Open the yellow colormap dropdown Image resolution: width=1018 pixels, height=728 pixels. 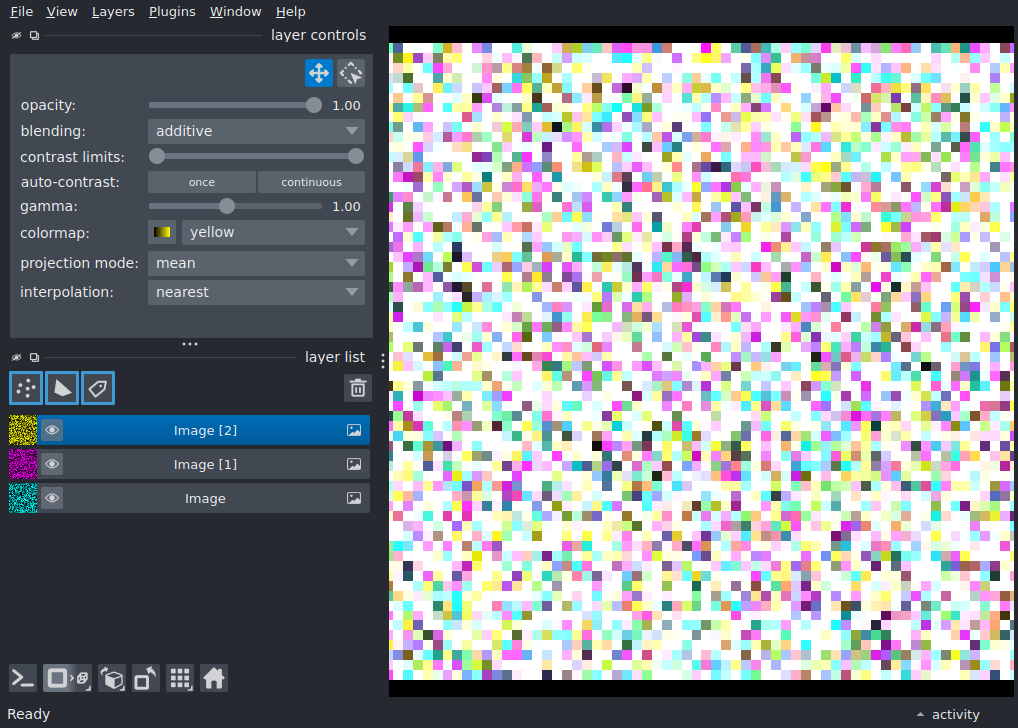click(273, 232)
